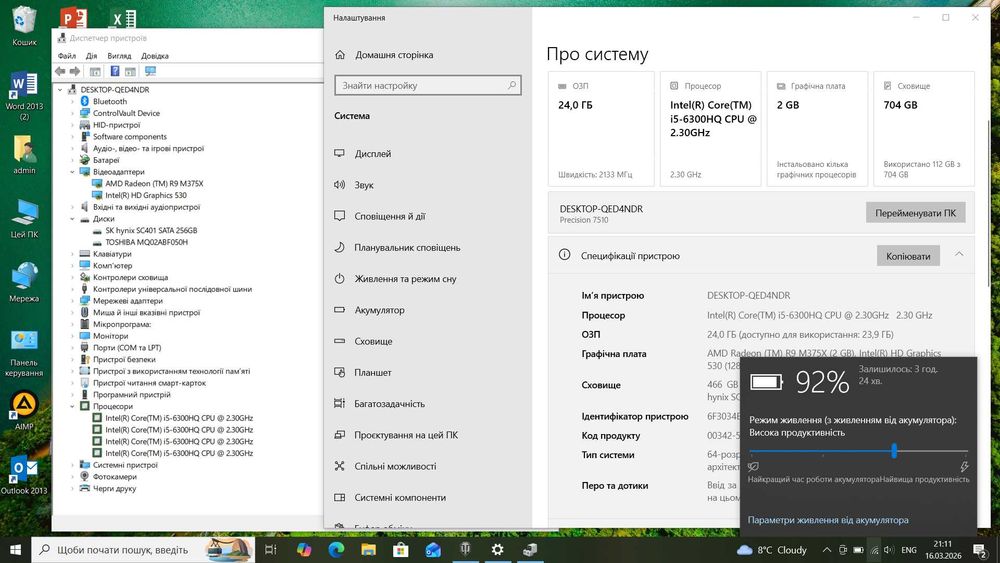1000x563 pixels.
Task: Open Copilot from the taskbar
Action: pyautogui.click(x=304, y=550)
